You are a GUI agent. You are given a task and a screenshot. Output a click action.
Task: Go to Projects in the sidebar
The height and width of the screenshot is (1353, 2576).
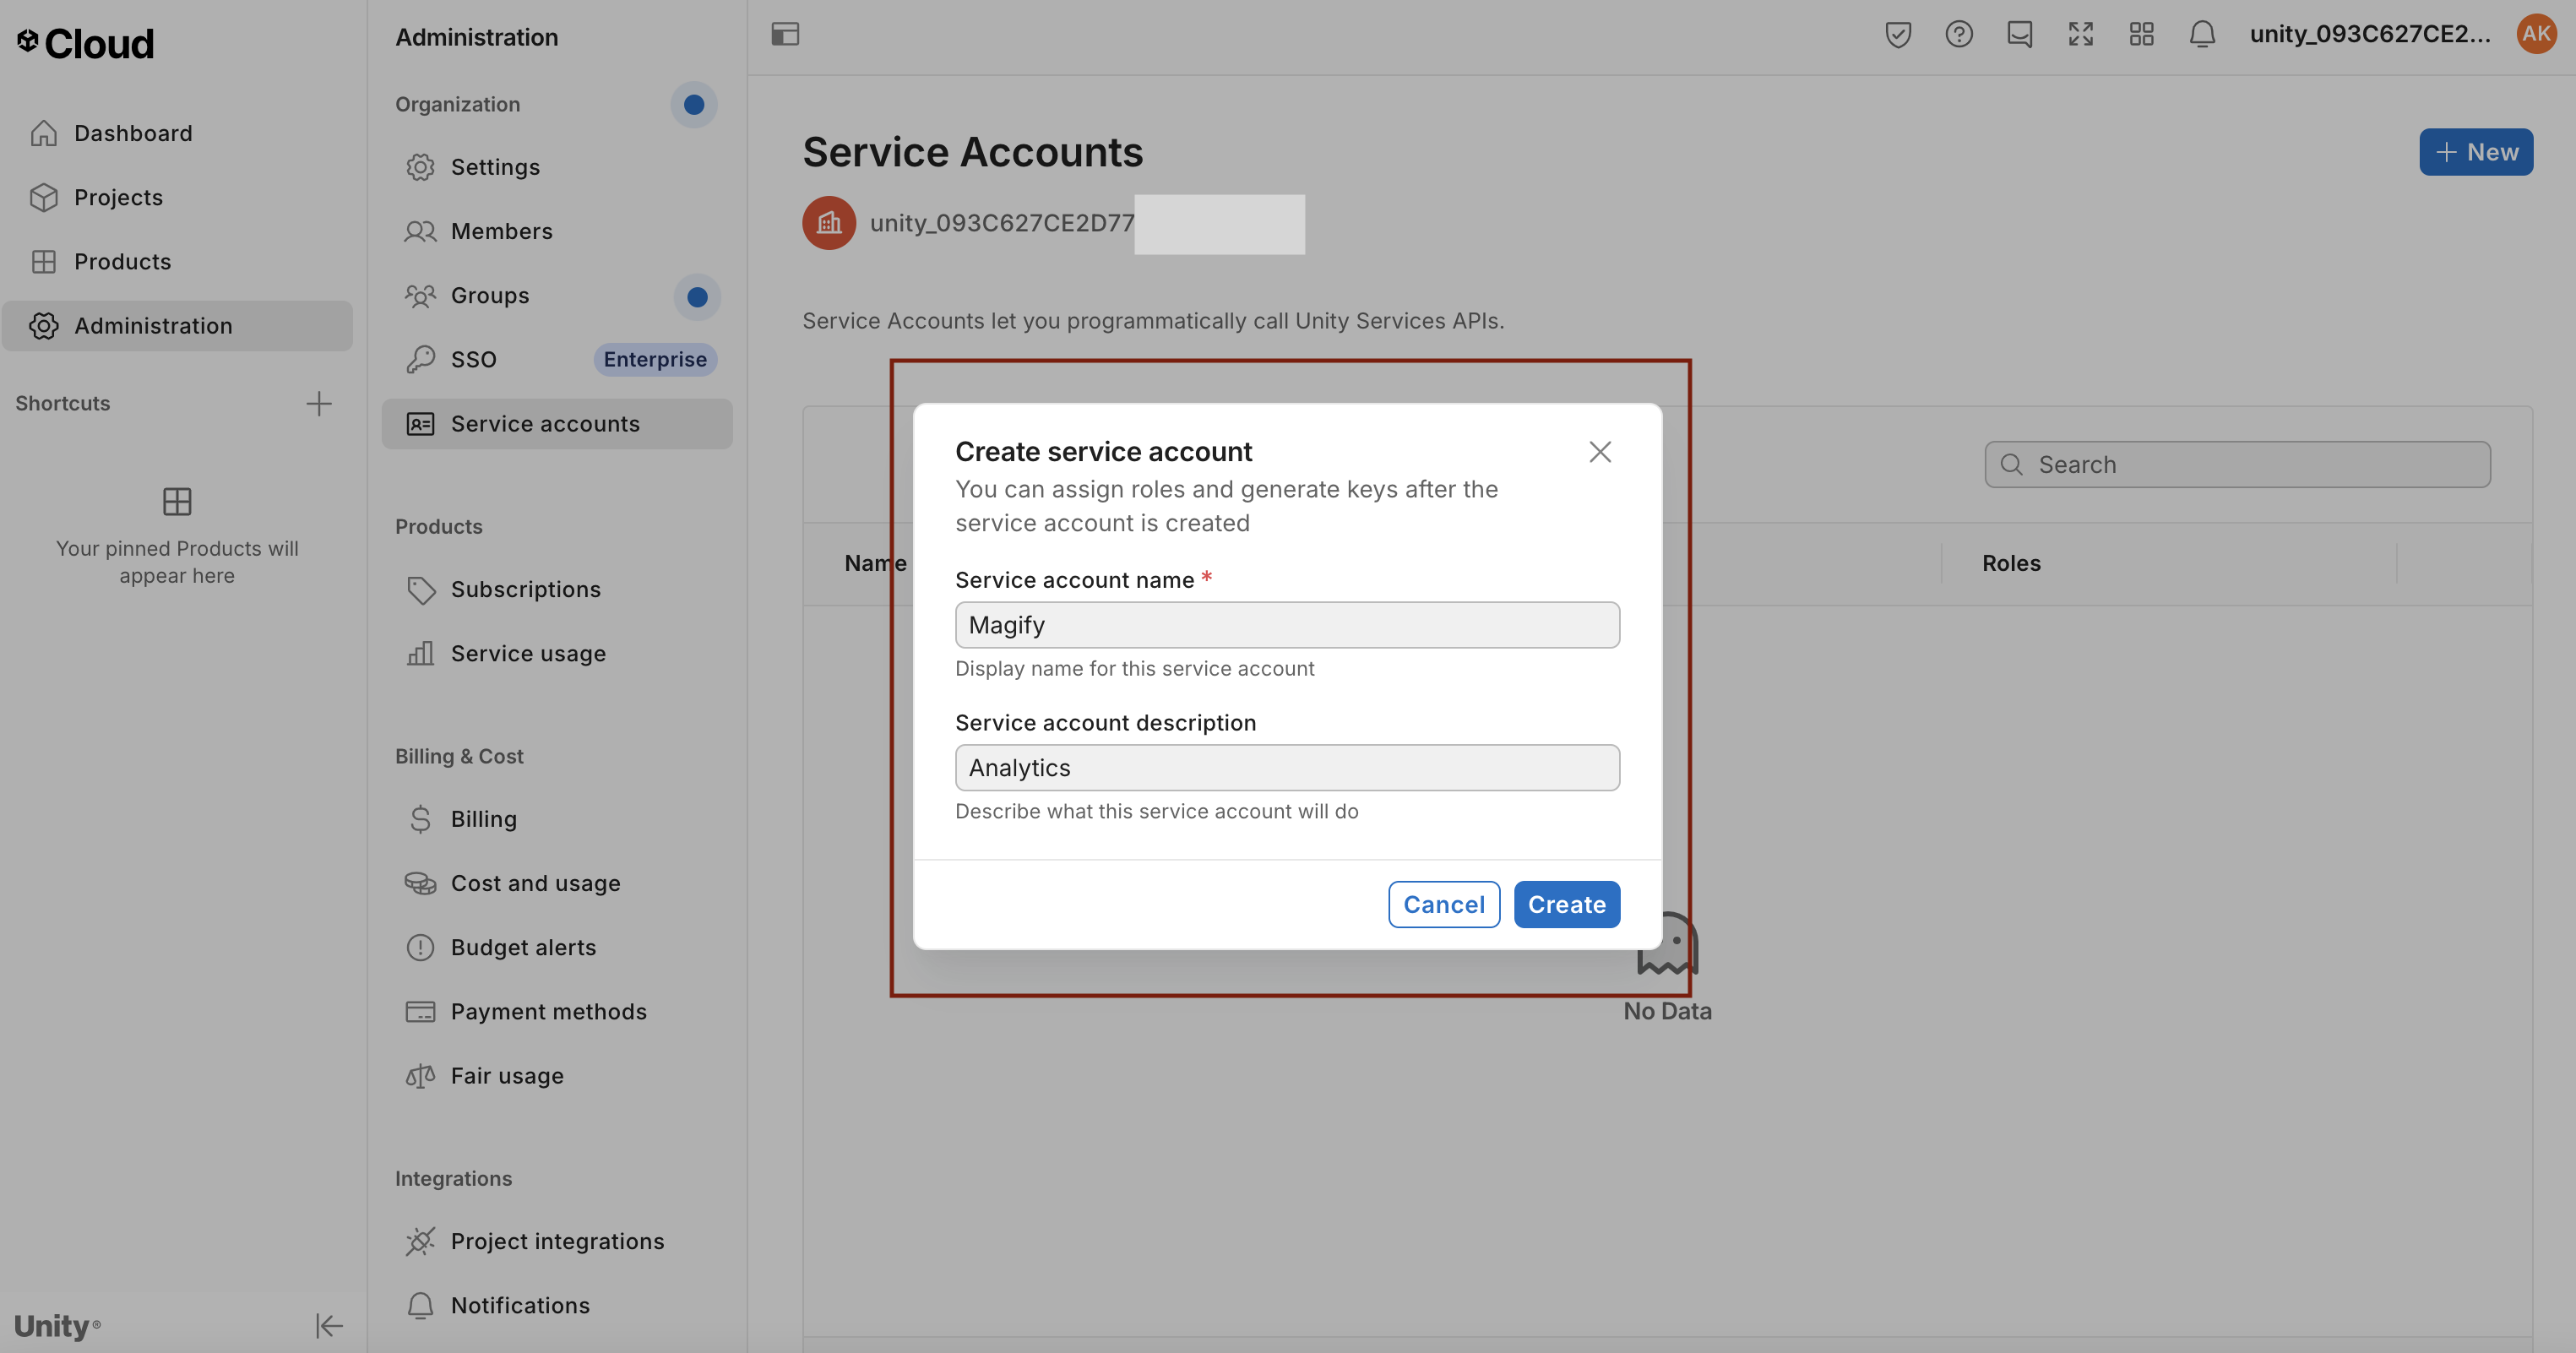click(x=177, y=197)
